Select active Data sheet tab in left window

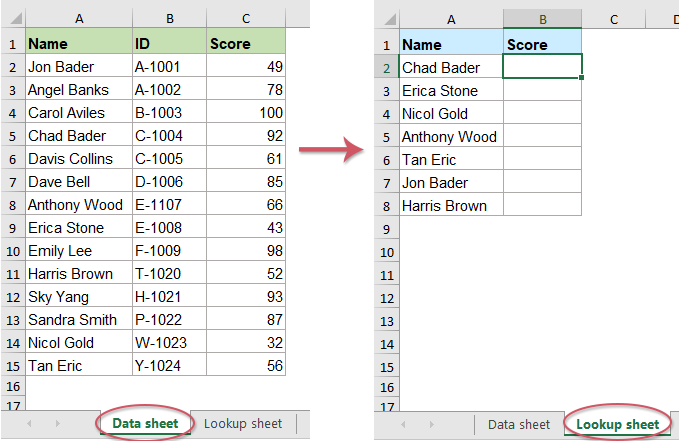144,424
